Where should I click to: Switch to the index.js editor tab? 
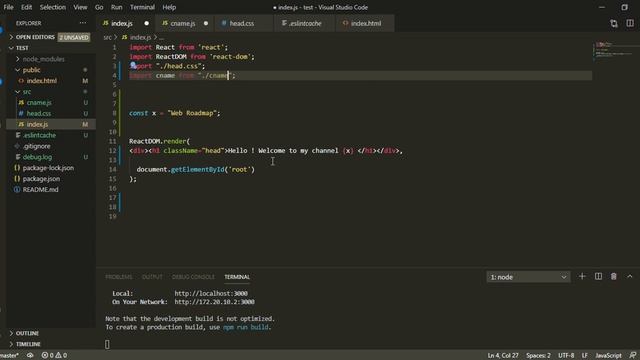pyautogui.click(x=126, y=23)
